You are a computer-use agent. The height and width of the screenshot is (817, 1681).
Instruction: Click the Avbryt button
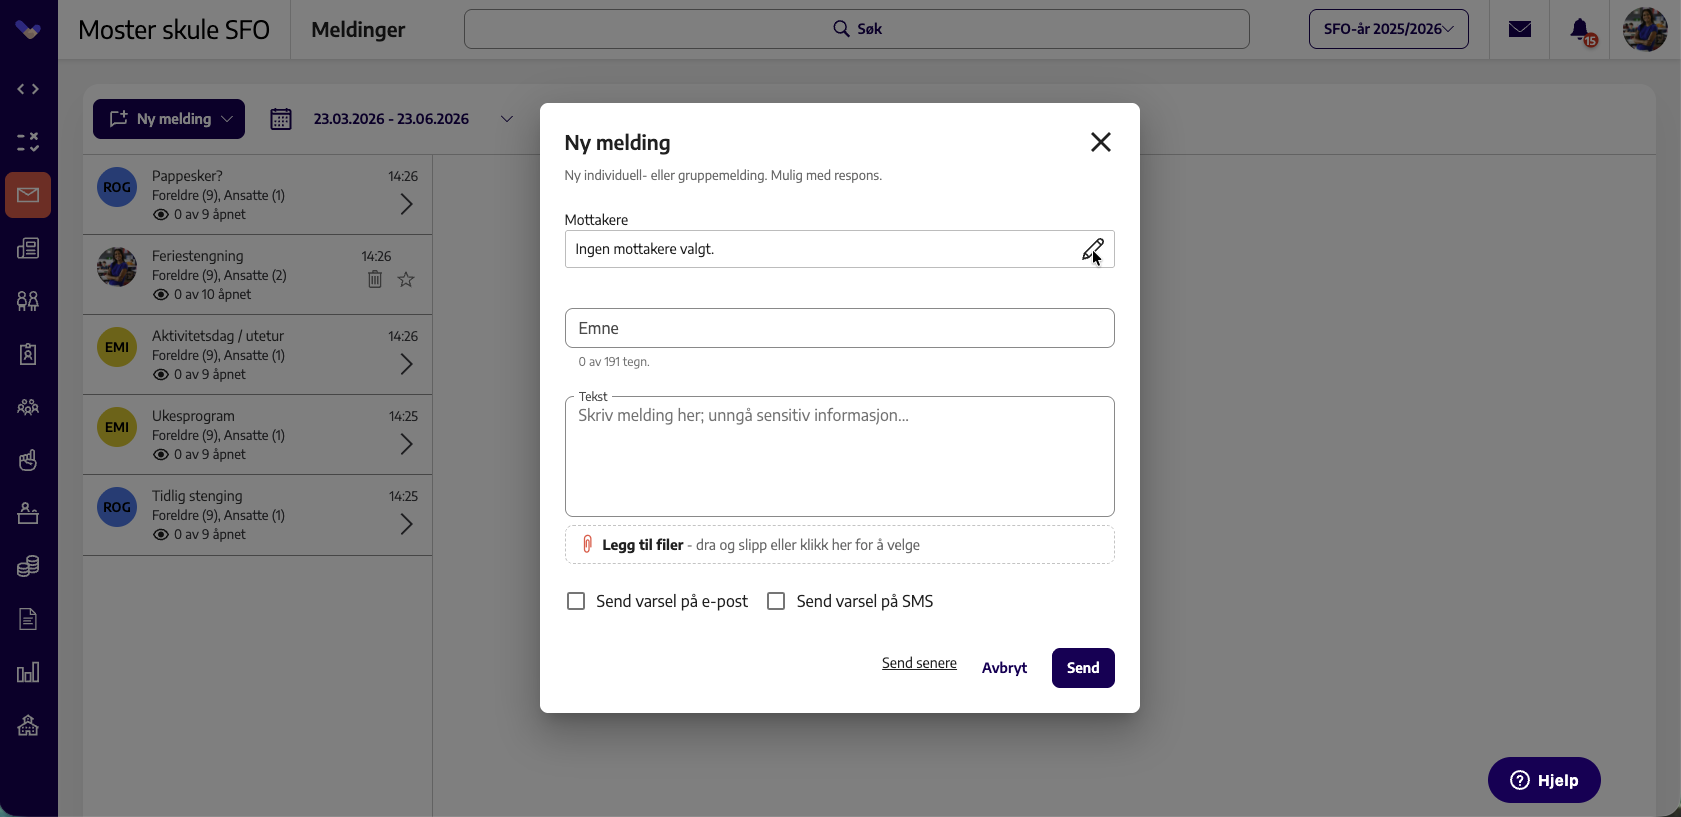pyautogui.click(x=1004, y=668)
